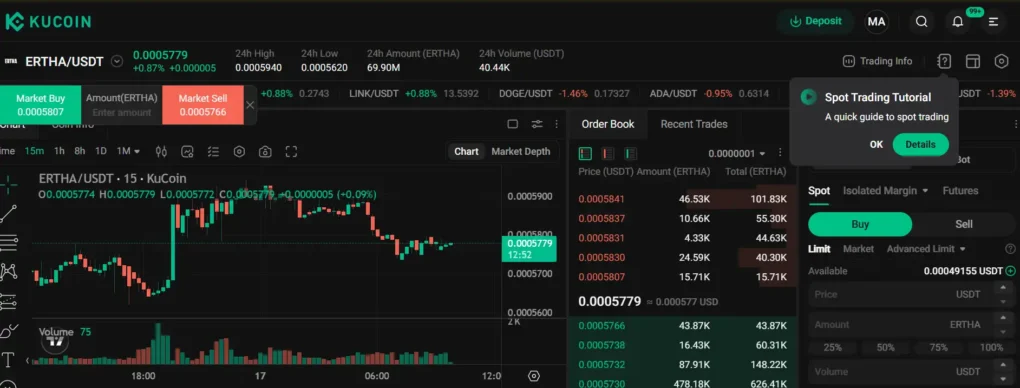Open the layout settings icon
Image resolution: width=1020 pixels, height=388 pixels.
(973, 61)
